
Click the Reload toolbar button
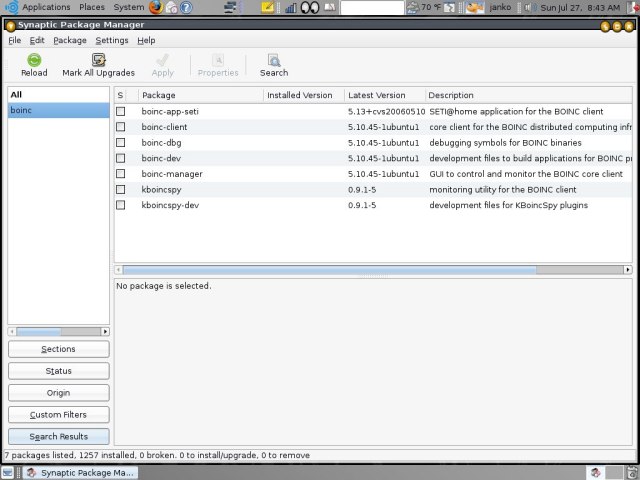point(34,65)
